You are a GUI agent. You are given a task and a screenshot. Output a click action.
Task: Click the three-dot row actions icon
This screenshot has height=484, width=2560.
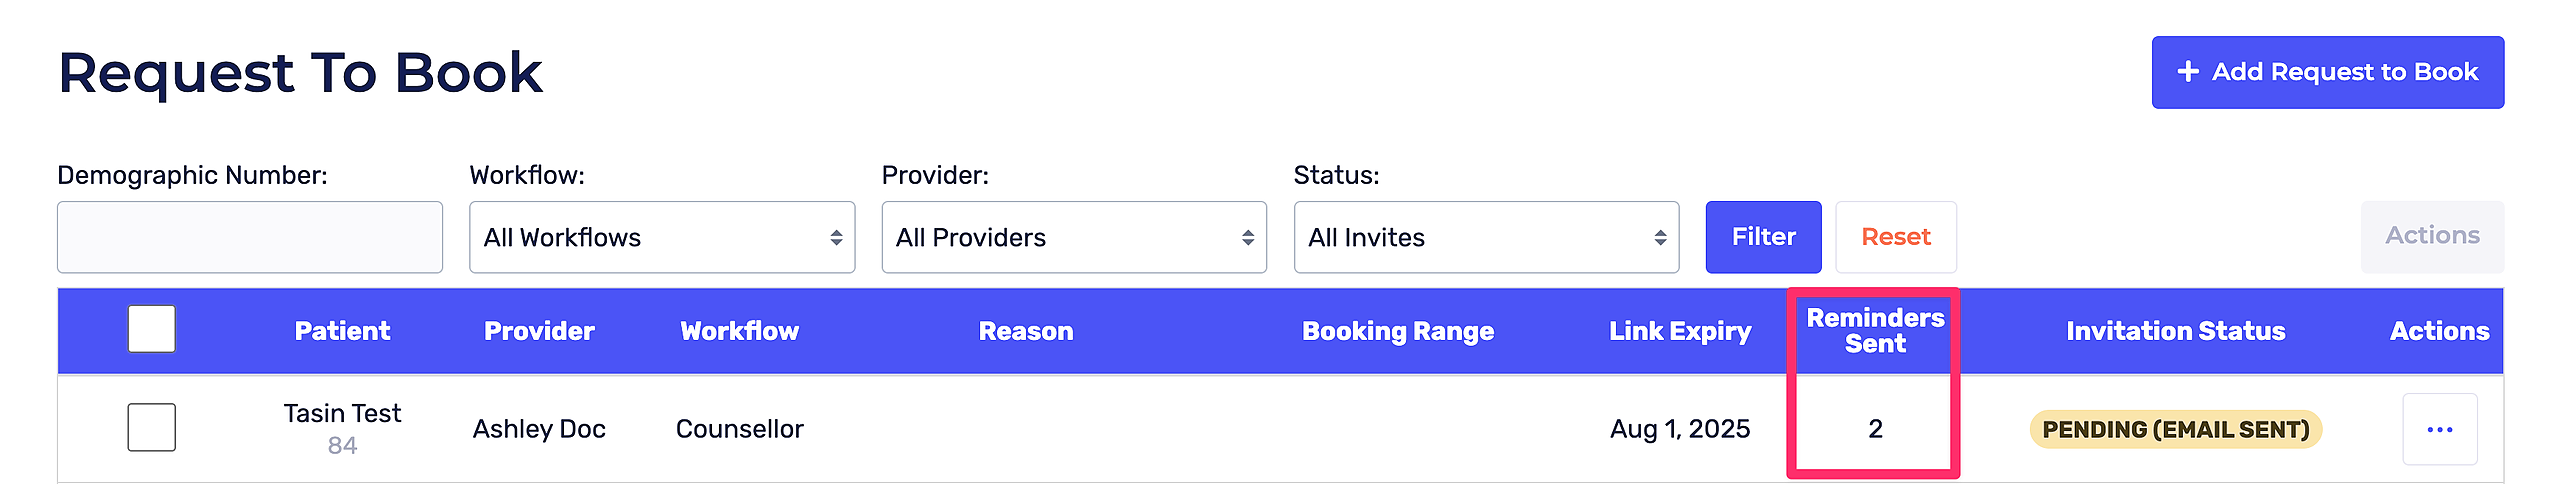coord(2439,429)
